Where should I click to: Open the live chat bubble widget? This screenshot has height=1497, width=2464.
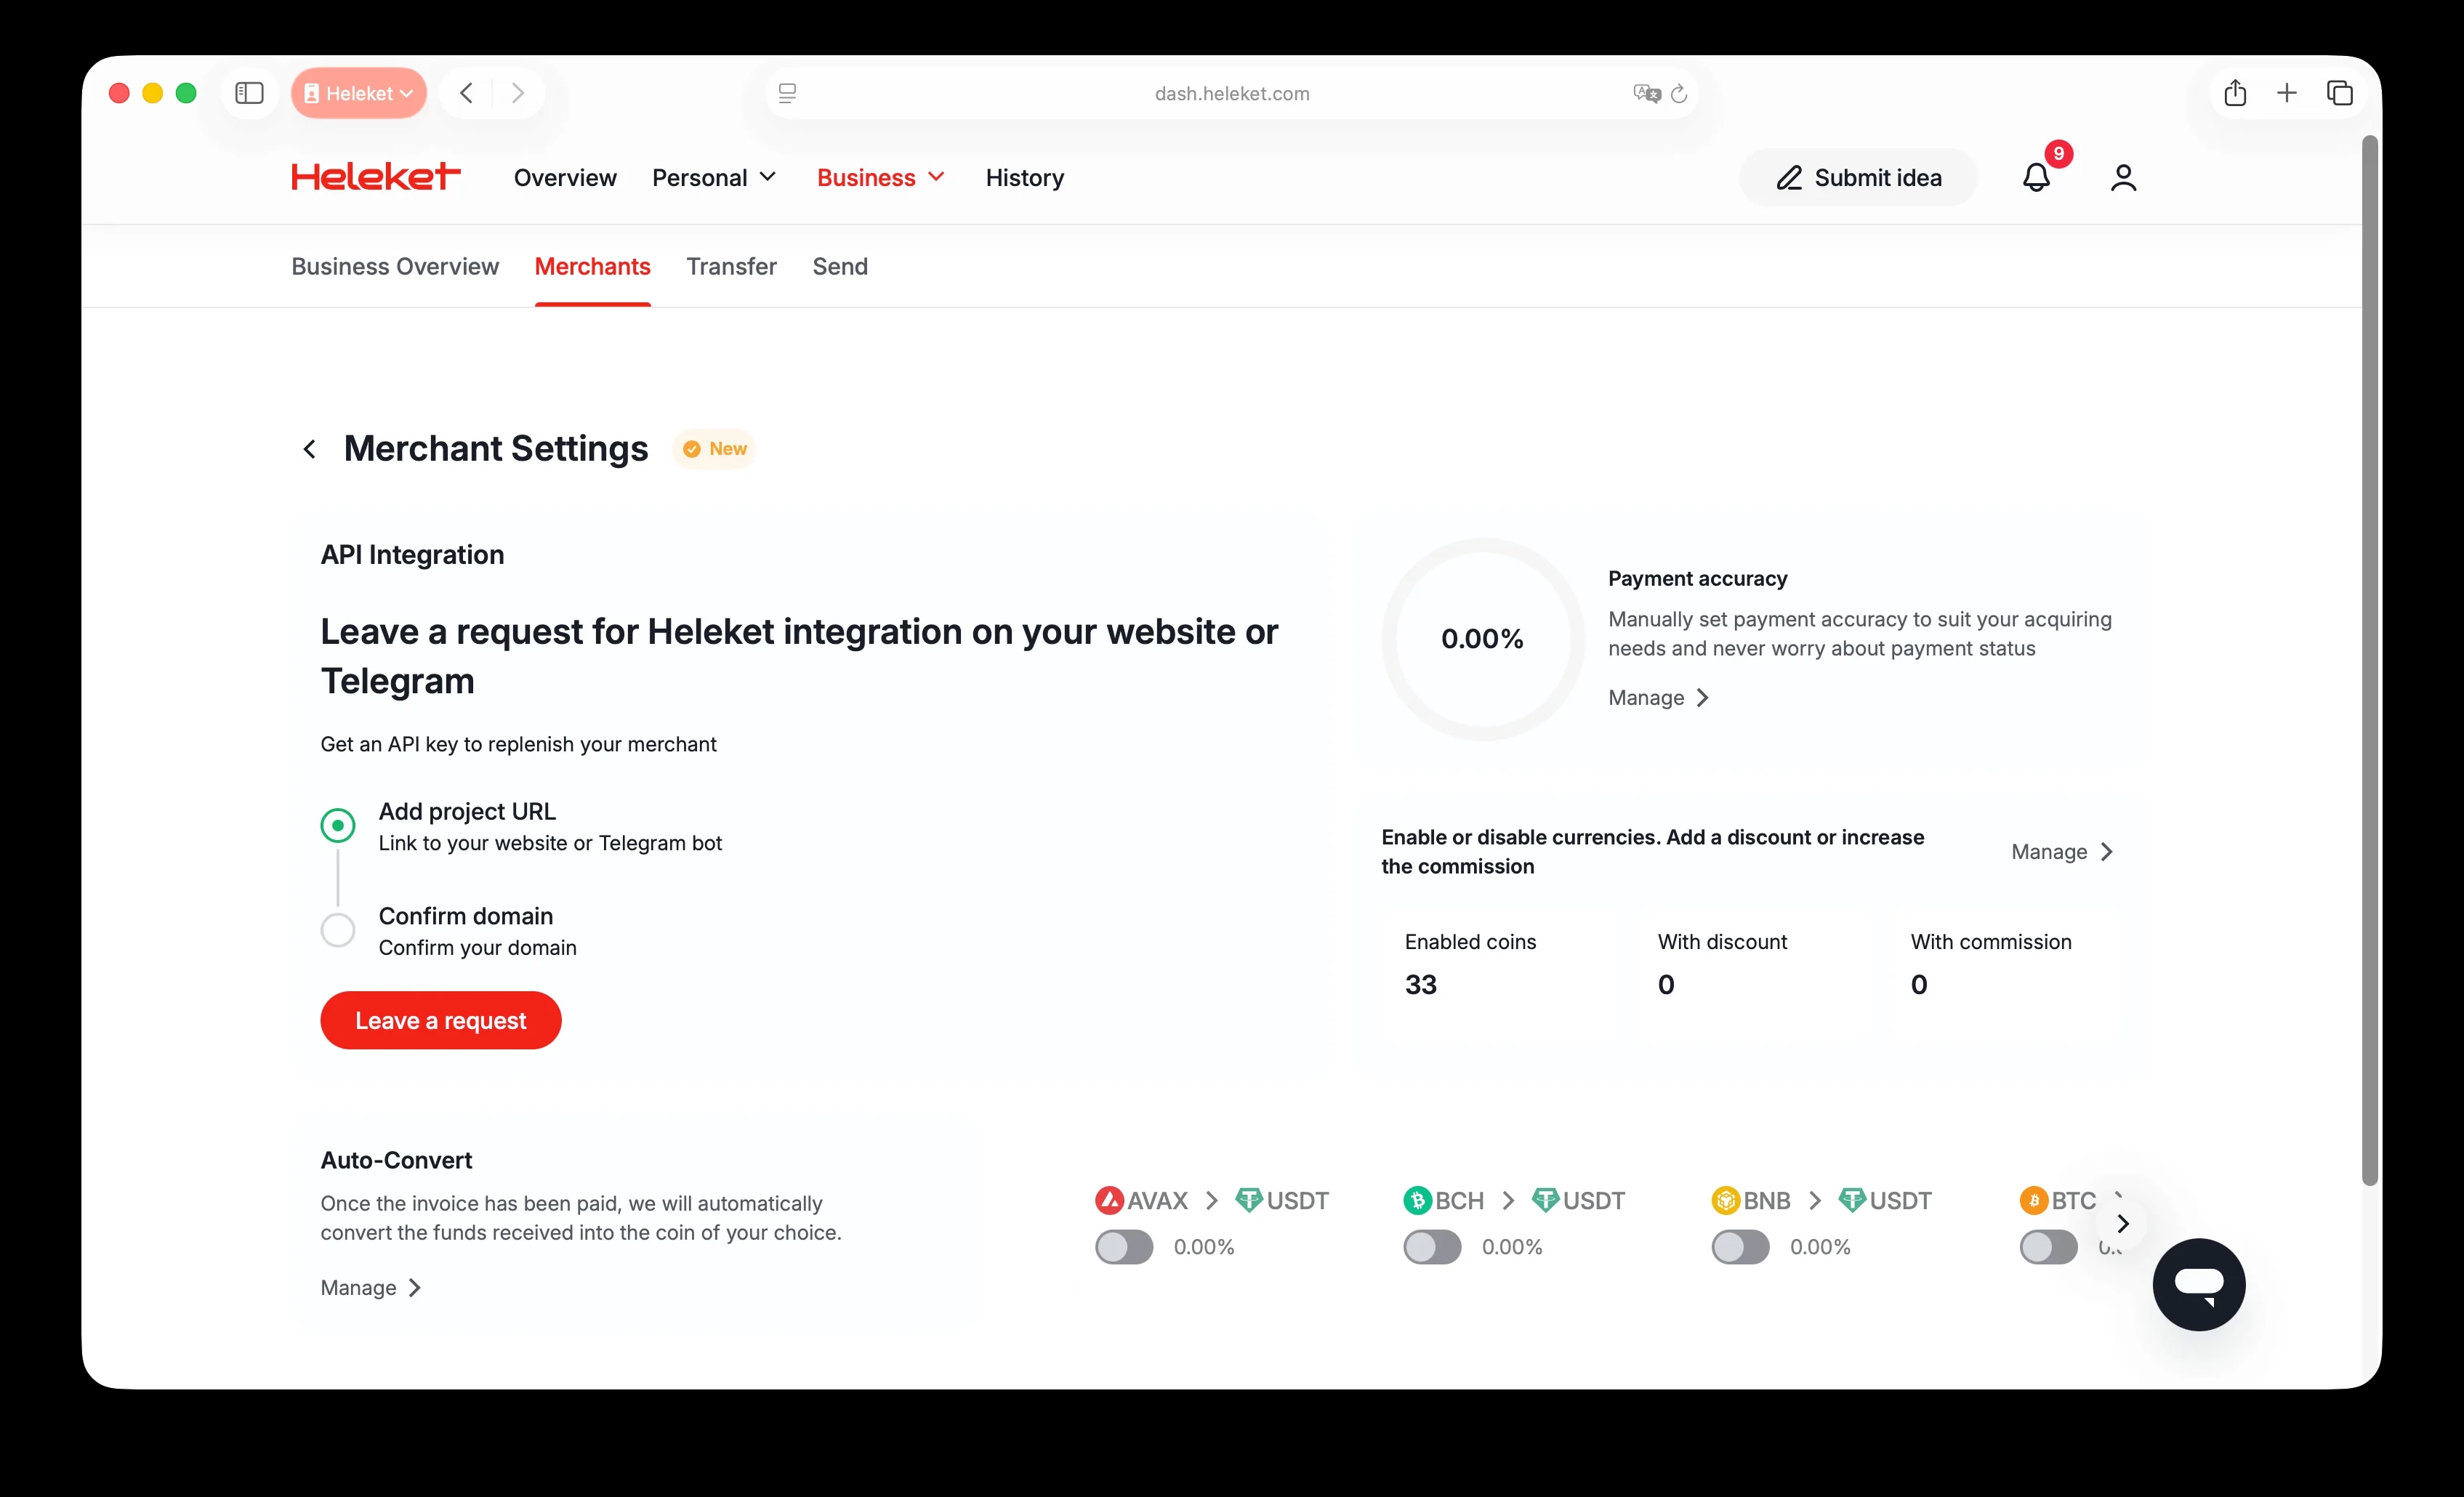click(2198, 1284)
